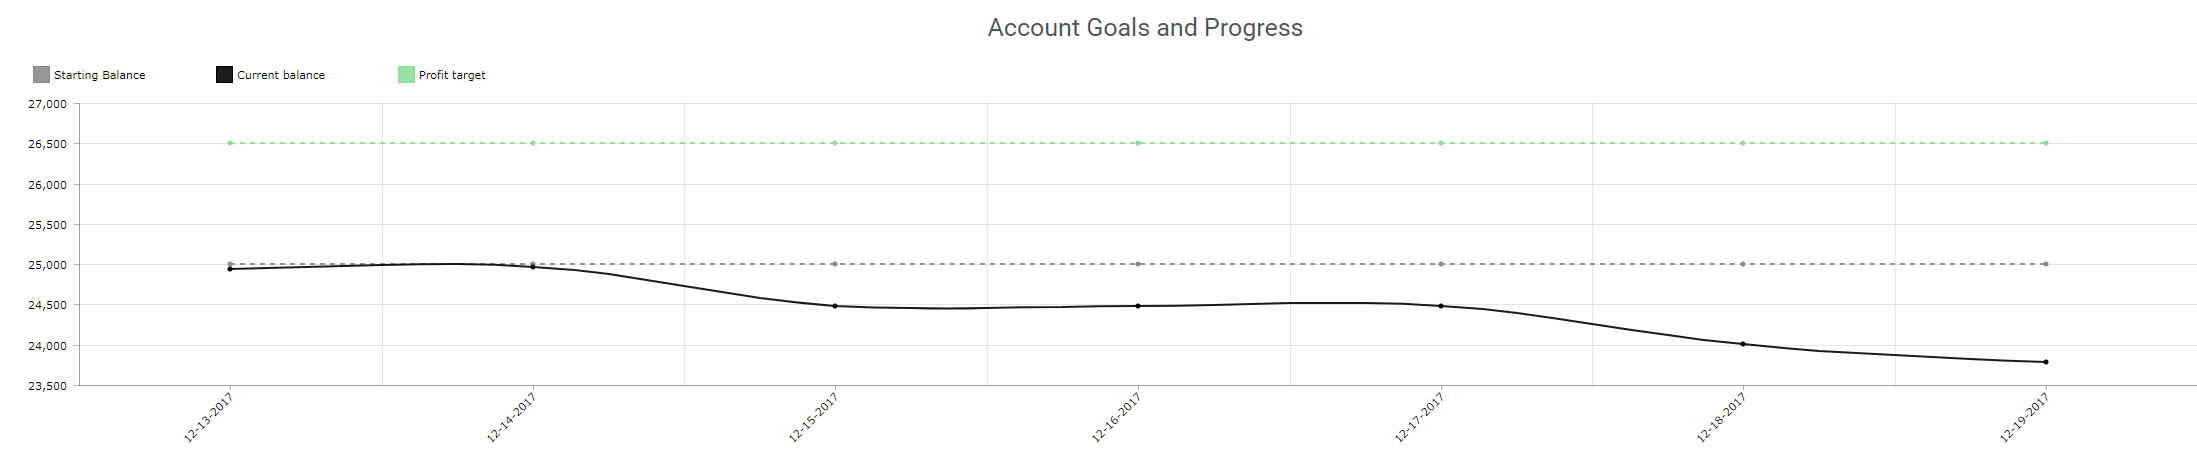This screenshot has width=2197, height=454.
Task: Click the black Current balance legend swatch
Action: coord(224,75)
